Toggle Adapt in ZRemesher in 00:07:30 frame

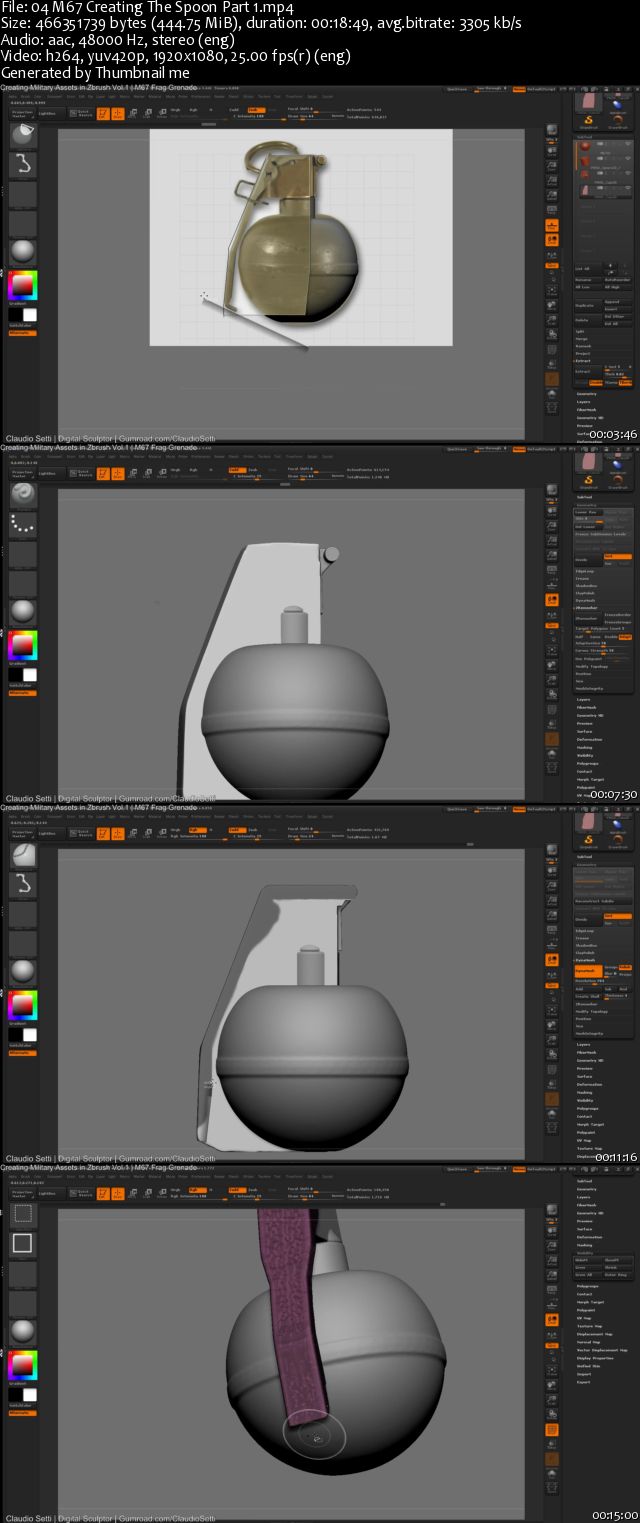pos(626,637)
